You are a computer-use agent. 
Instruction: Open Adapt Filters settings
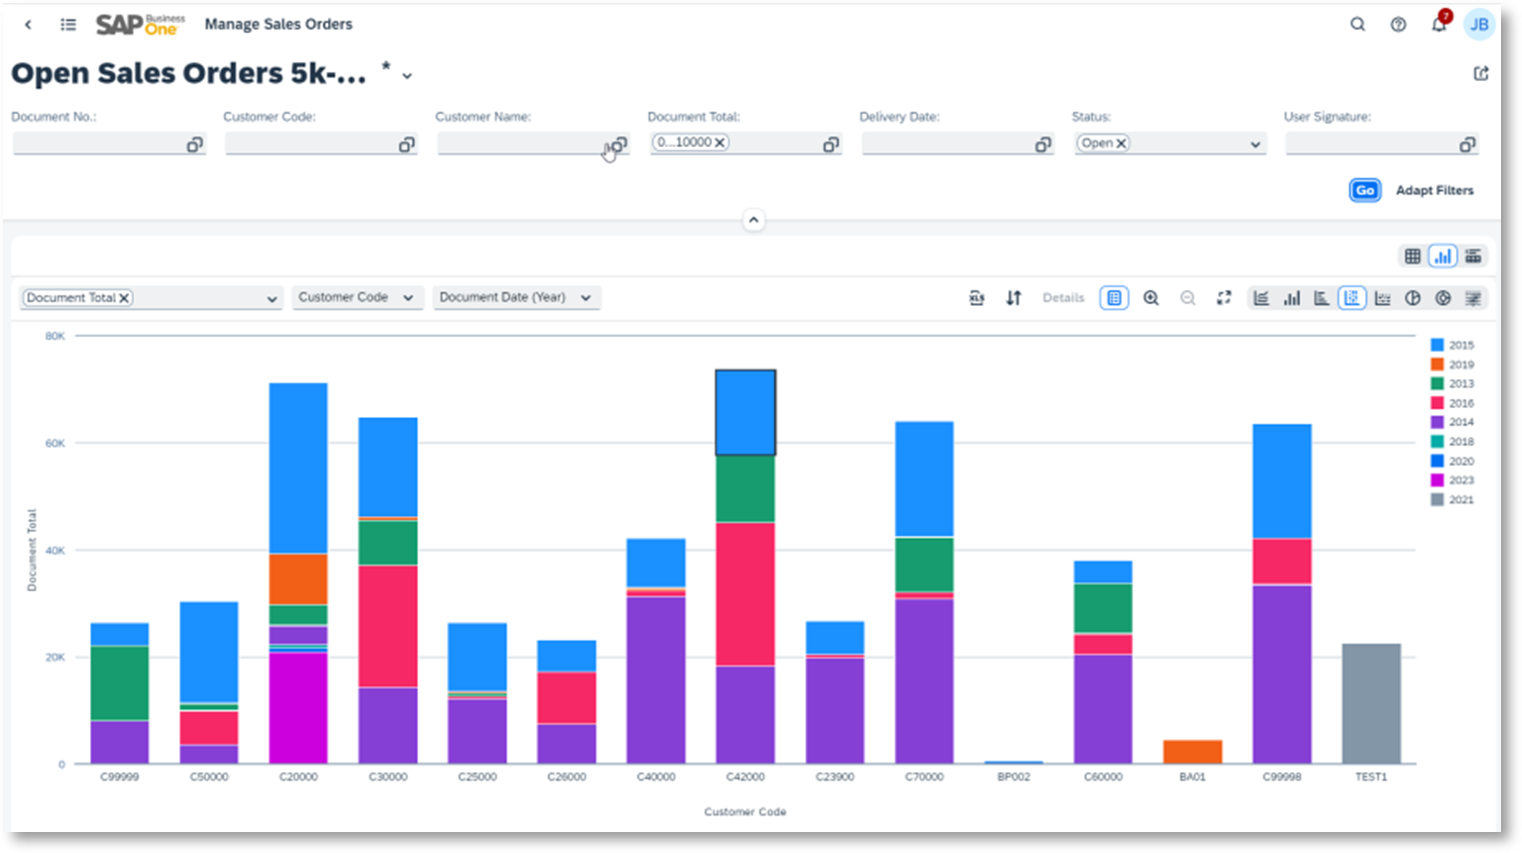click(x=1434, y=190)
